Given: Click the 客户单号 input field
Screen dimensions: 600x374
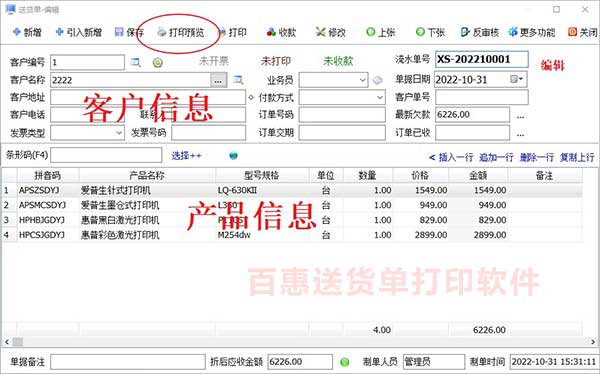Looking at the screenshot, I should pyautogui.click(x=482, y=97).
